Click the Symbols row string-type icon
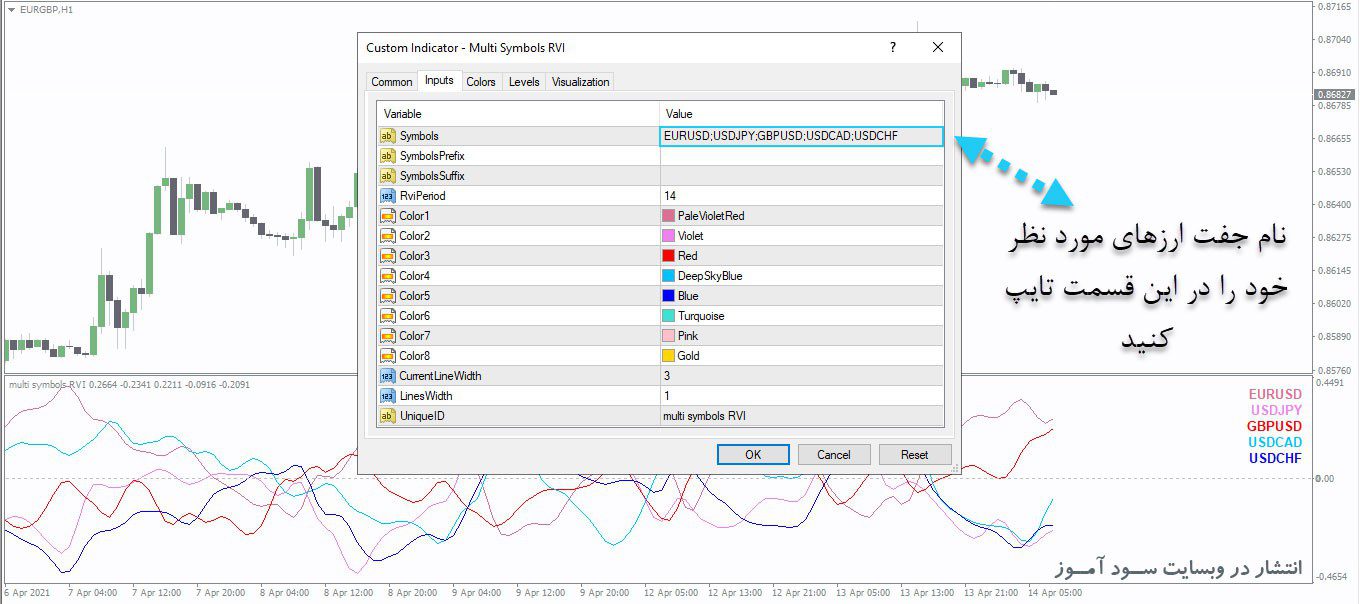The width and height of the screenshot is (1360, 604). [387, 136]
